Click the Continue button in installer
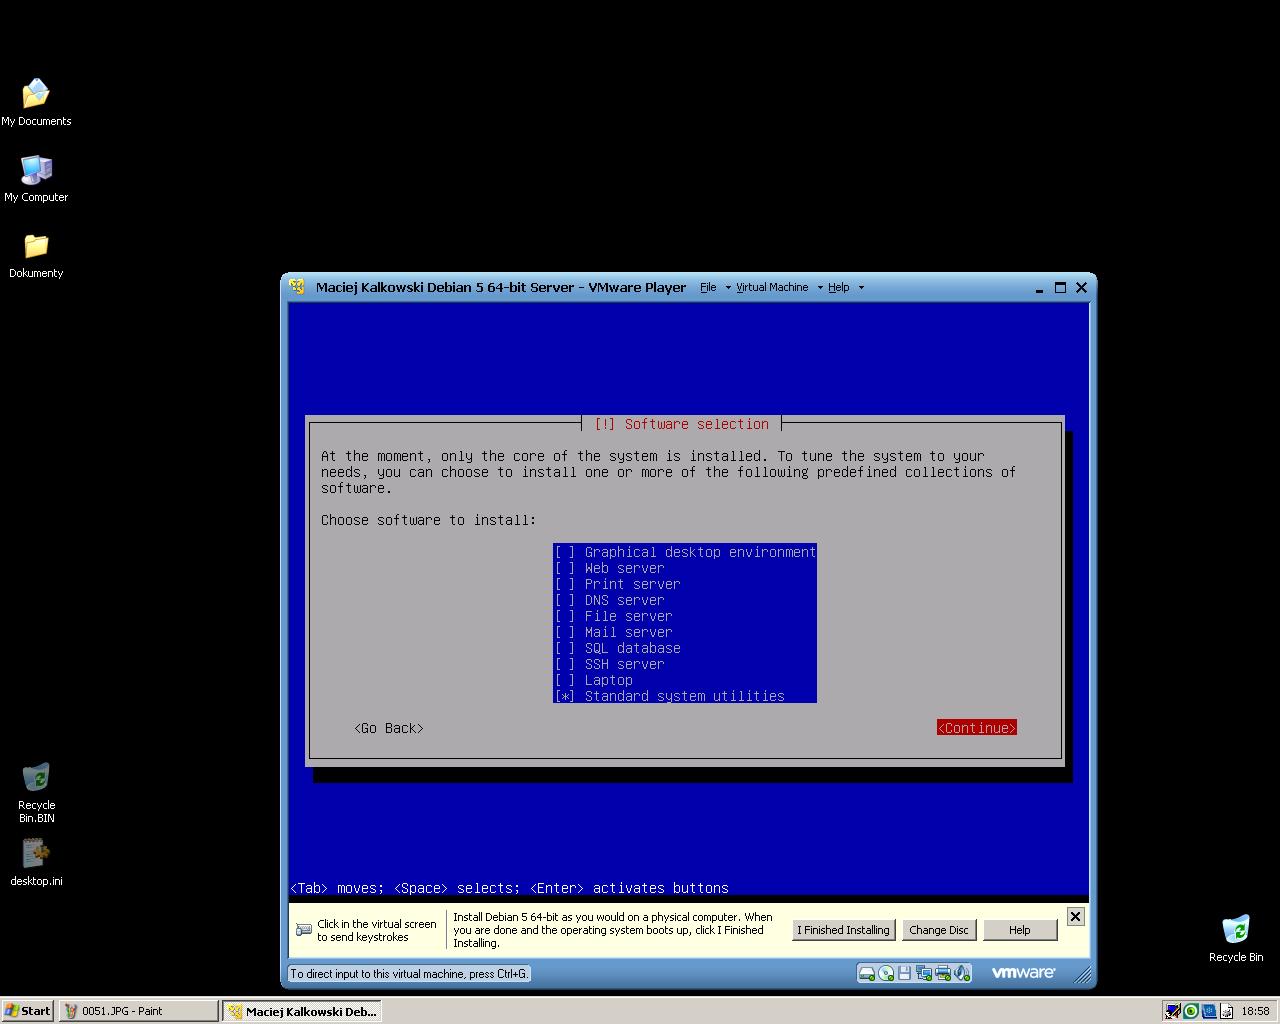This screenshot has width=1280, height=1024. coord(977,728)
